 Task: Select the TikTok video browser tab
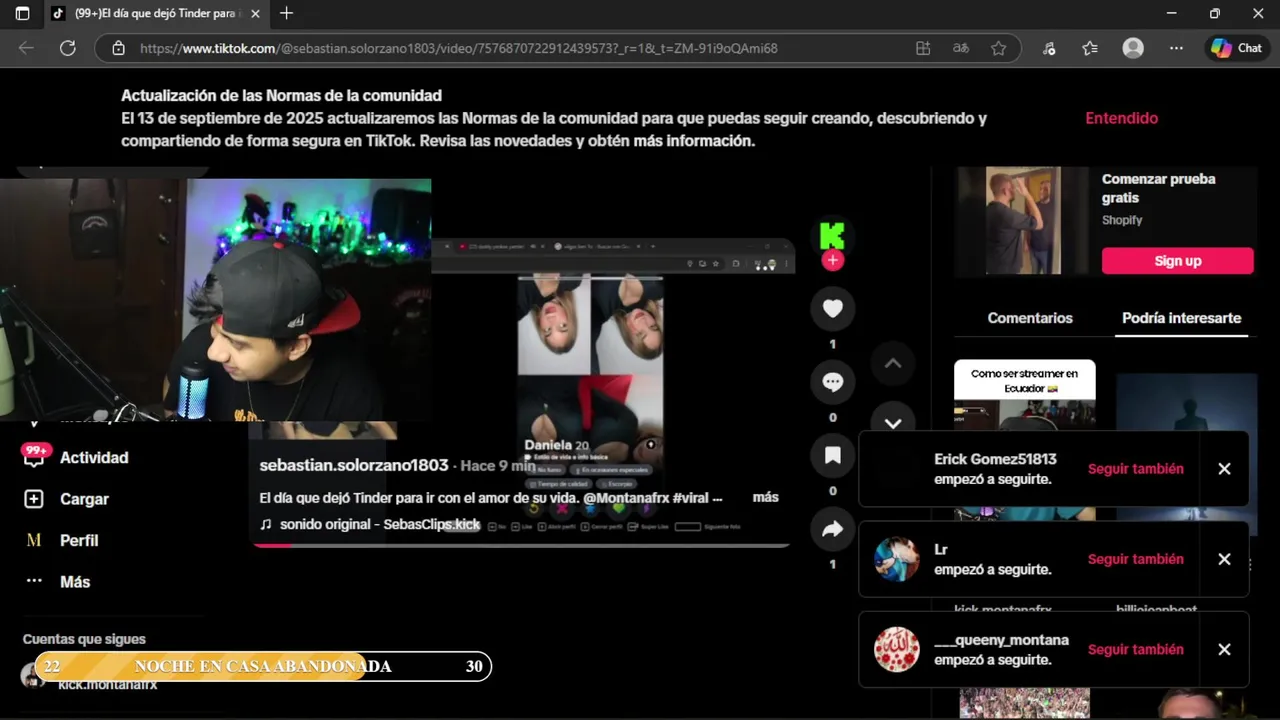155,14
